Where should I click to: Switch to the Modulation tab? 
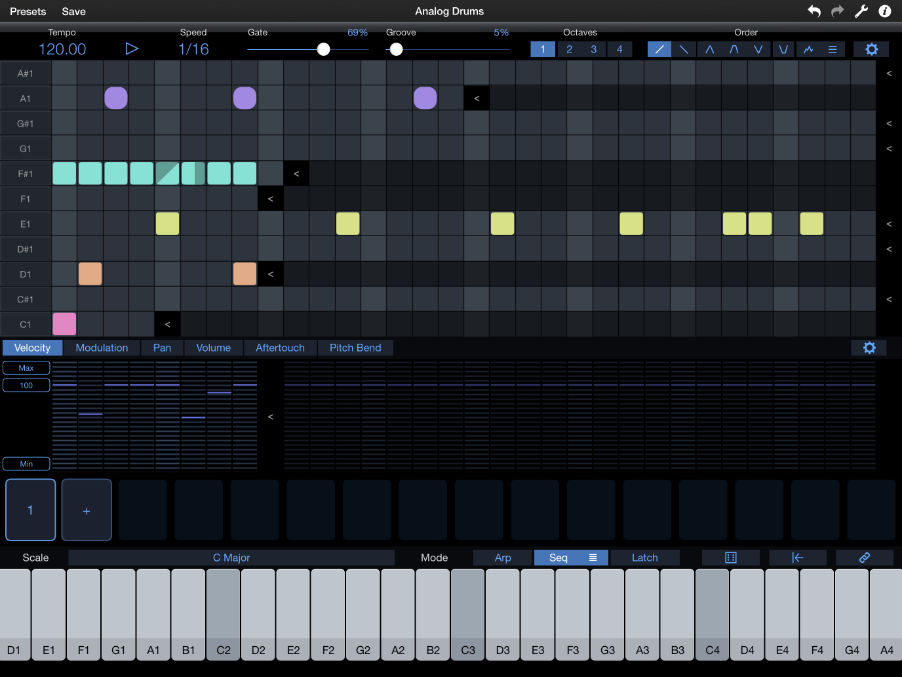click(x=101, y=347)
